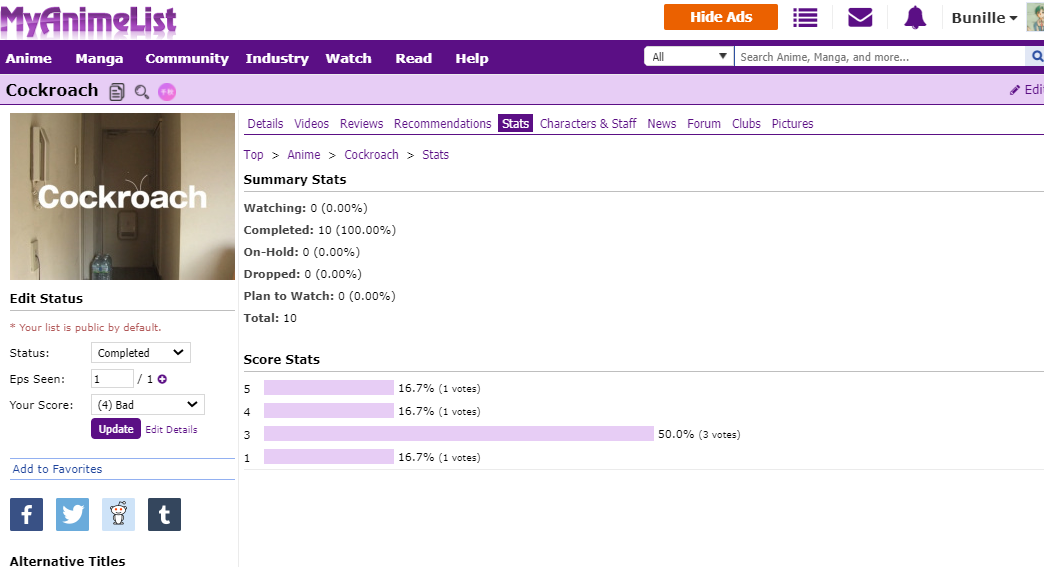Open the Characters & Staff tab
The height and width of the screenshot is (567, 1044).
point(588,124)
